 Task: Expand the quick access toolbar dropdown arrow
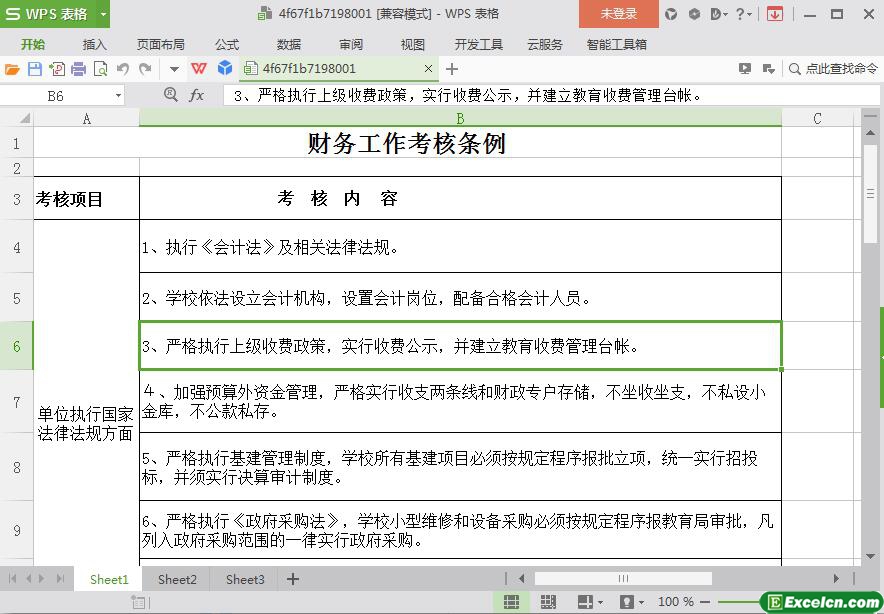tap(173, 69)
